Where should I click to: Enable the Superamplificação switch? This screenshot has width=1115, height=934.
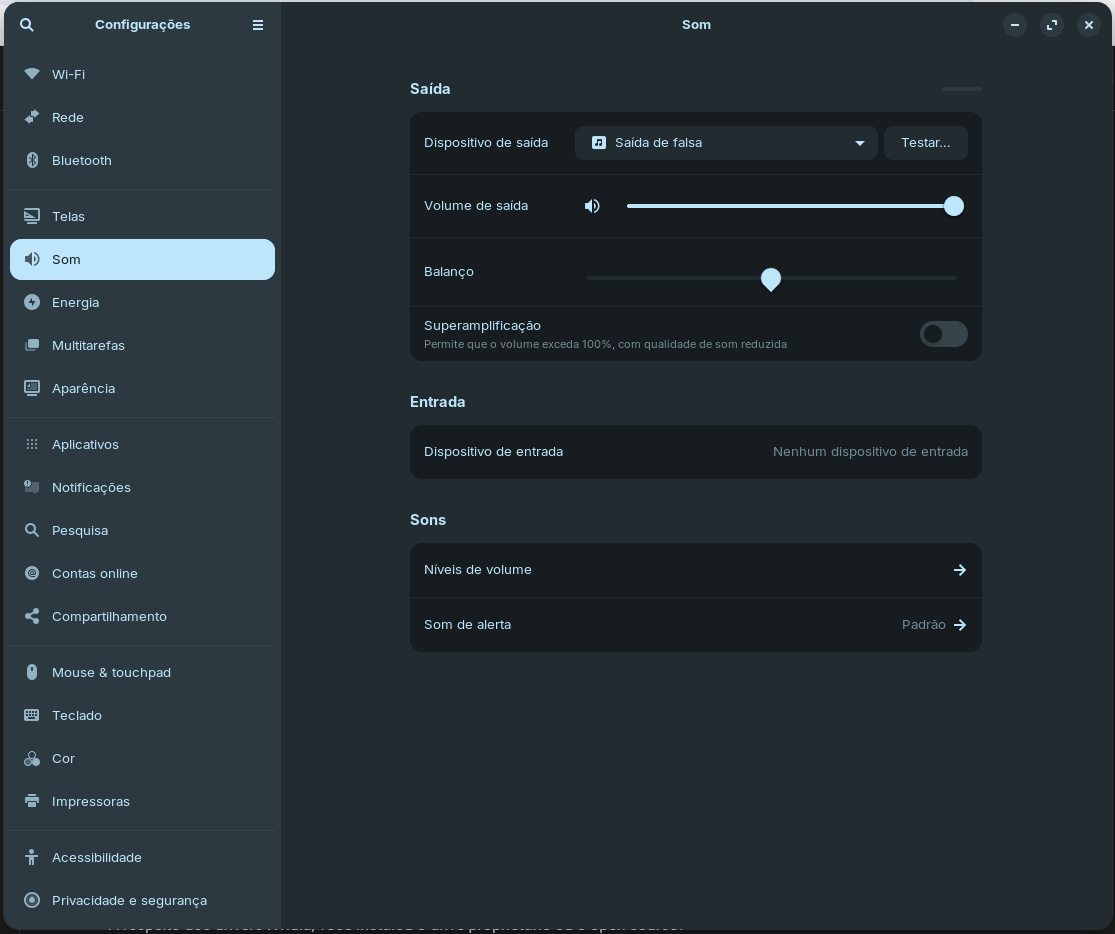[943, 334]
